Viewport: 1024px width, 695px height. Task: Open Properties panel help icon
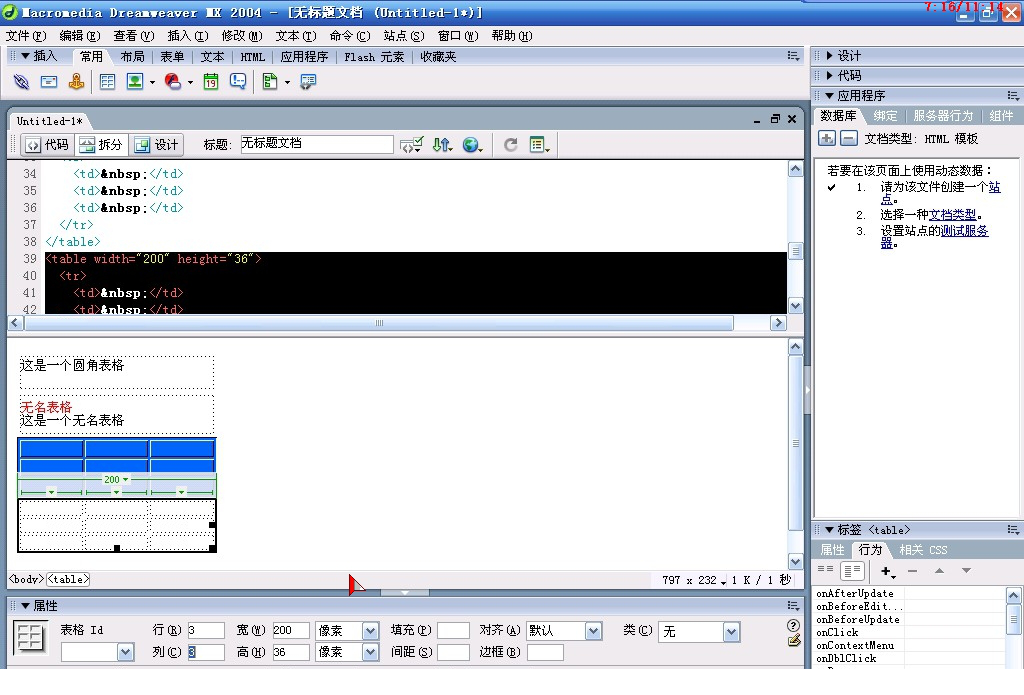(793, 626)
